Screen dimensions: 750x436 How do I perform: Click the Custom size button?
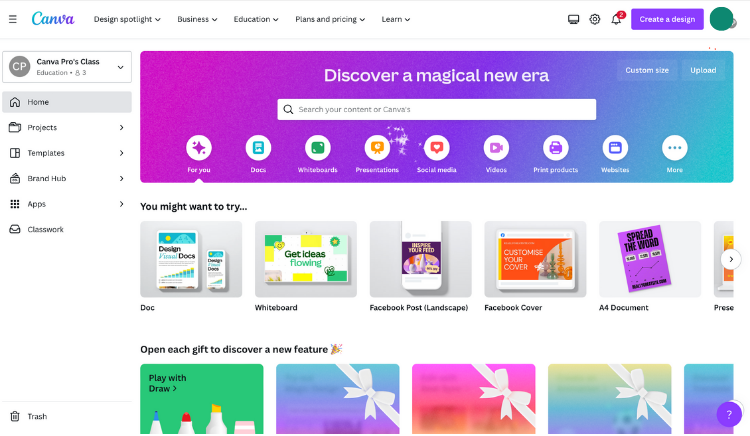(647, 70)
